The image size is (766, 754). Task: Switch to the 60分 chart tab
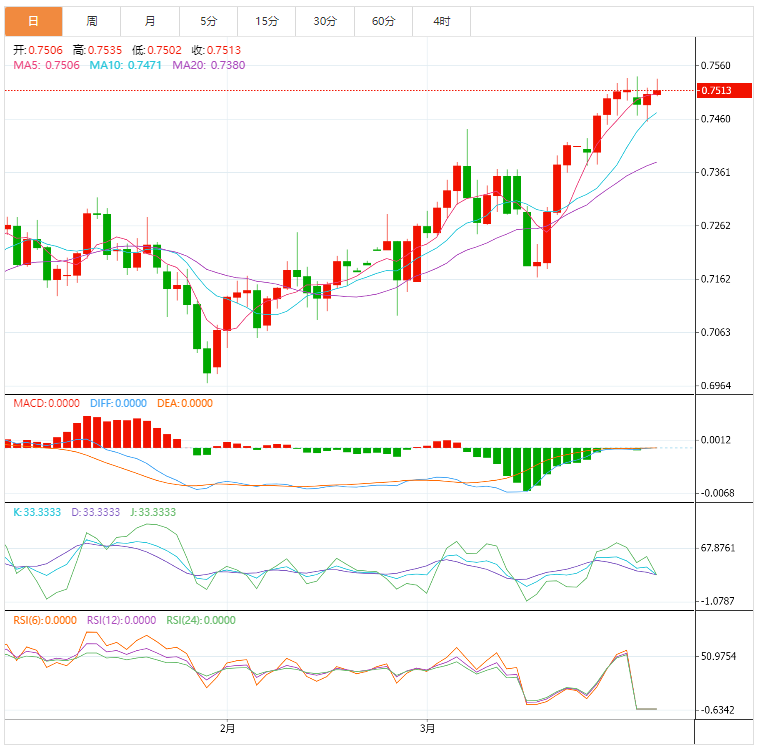coord(383,21)
